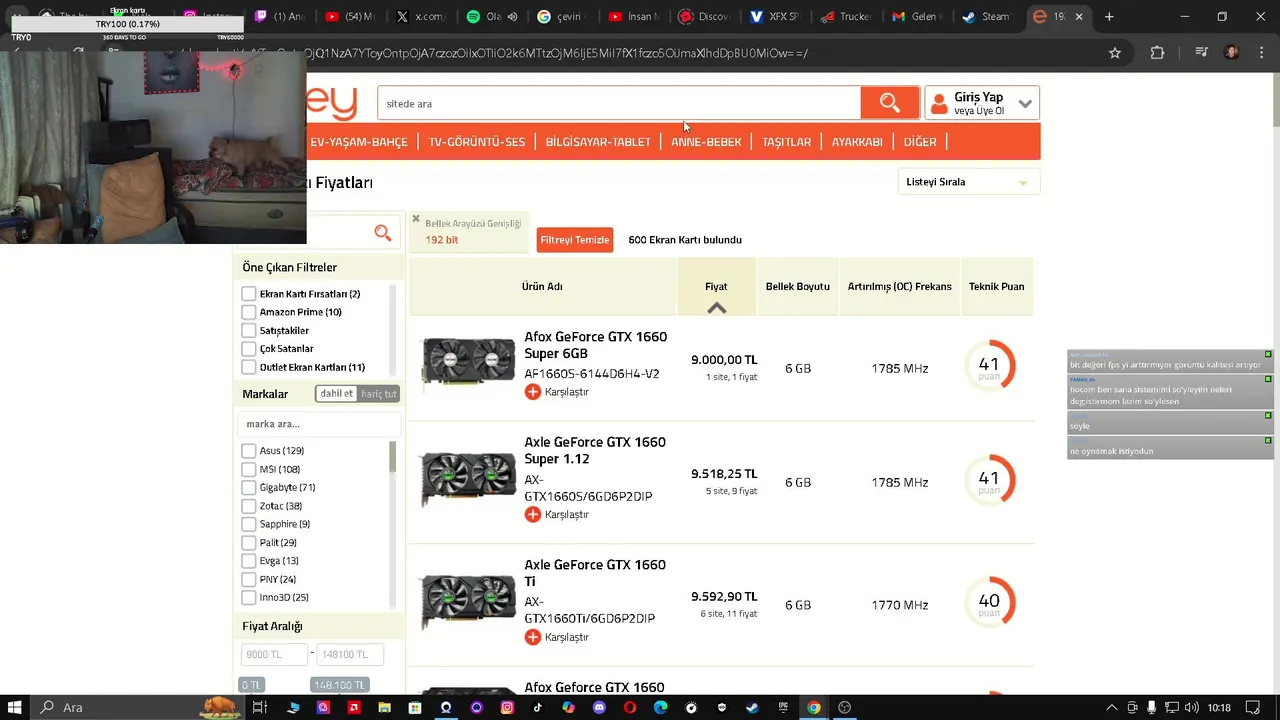1280x720 pixels.
Task: Sort by the Teknik Puan column header
Action: [x=996, y=286]
